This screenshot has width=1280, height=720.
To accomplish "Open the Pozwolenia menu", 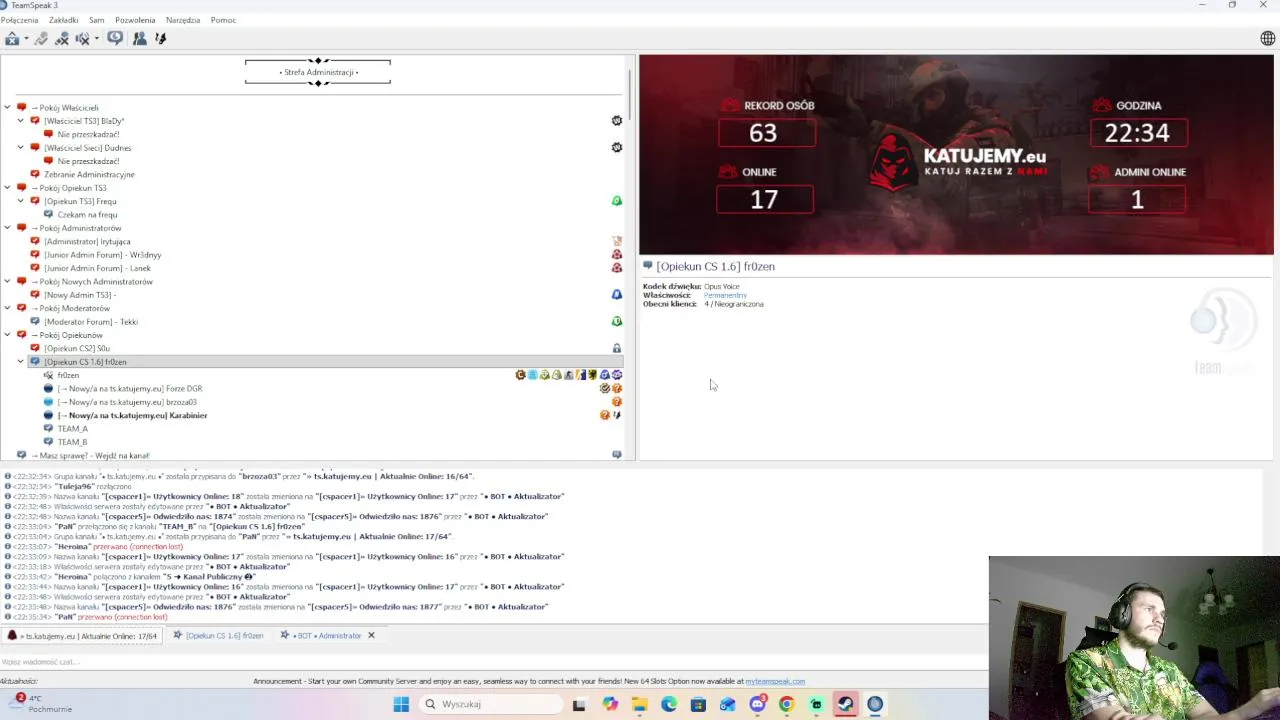I will (135, 20).
